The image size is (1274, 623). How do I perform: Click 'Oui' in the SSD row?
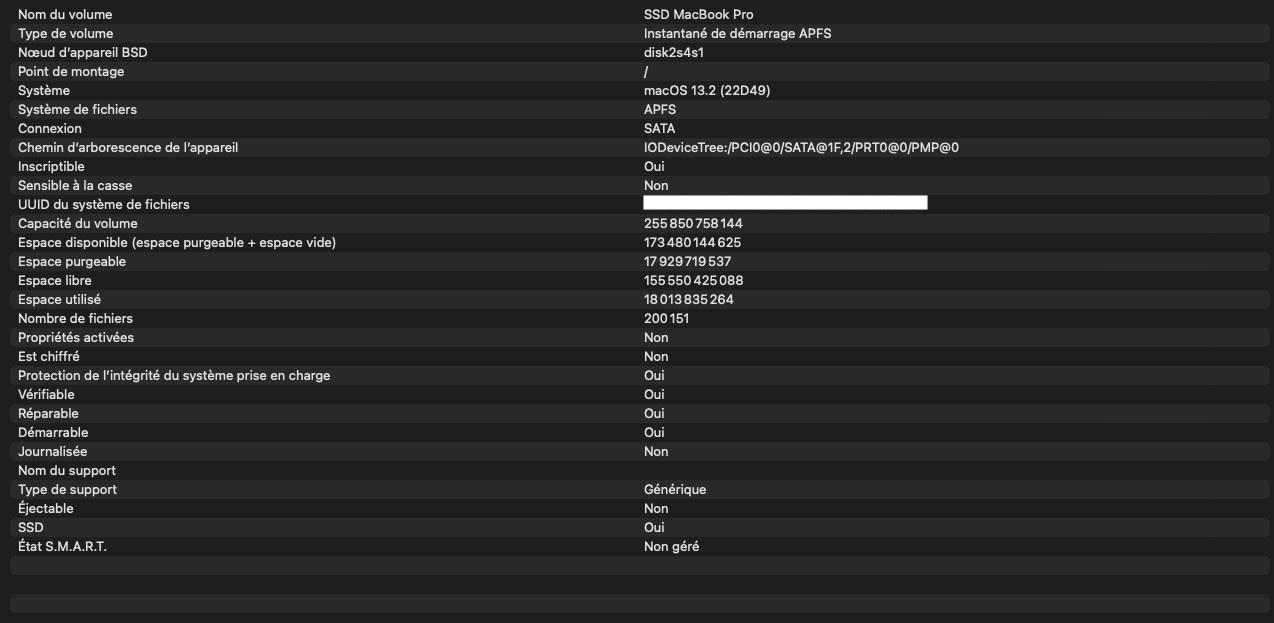point(654,528)
